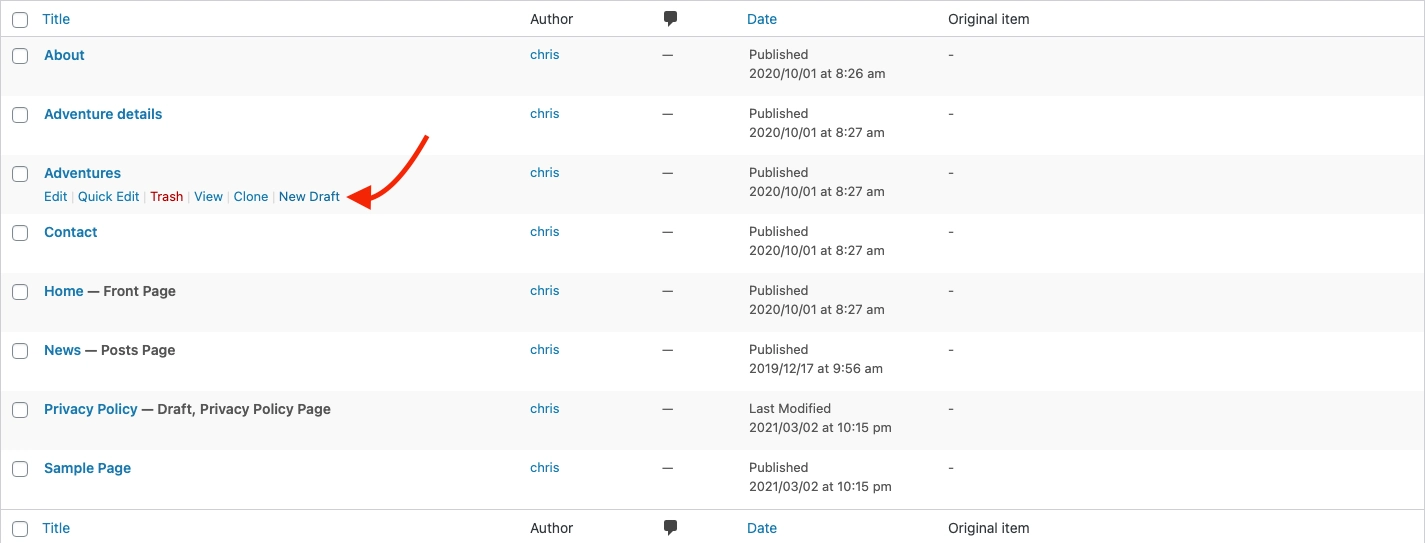Check the box for Adventure details page
Image resolution: width=1425 pixels, height=543 pixels.
click(20, 115)
